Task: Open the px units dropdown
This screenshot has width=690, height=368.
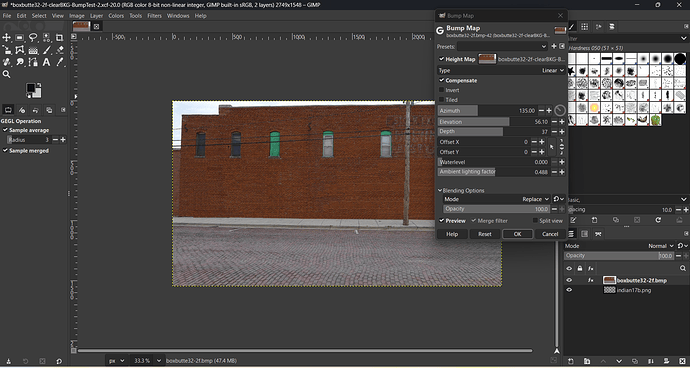Action: tap(117, 361)
